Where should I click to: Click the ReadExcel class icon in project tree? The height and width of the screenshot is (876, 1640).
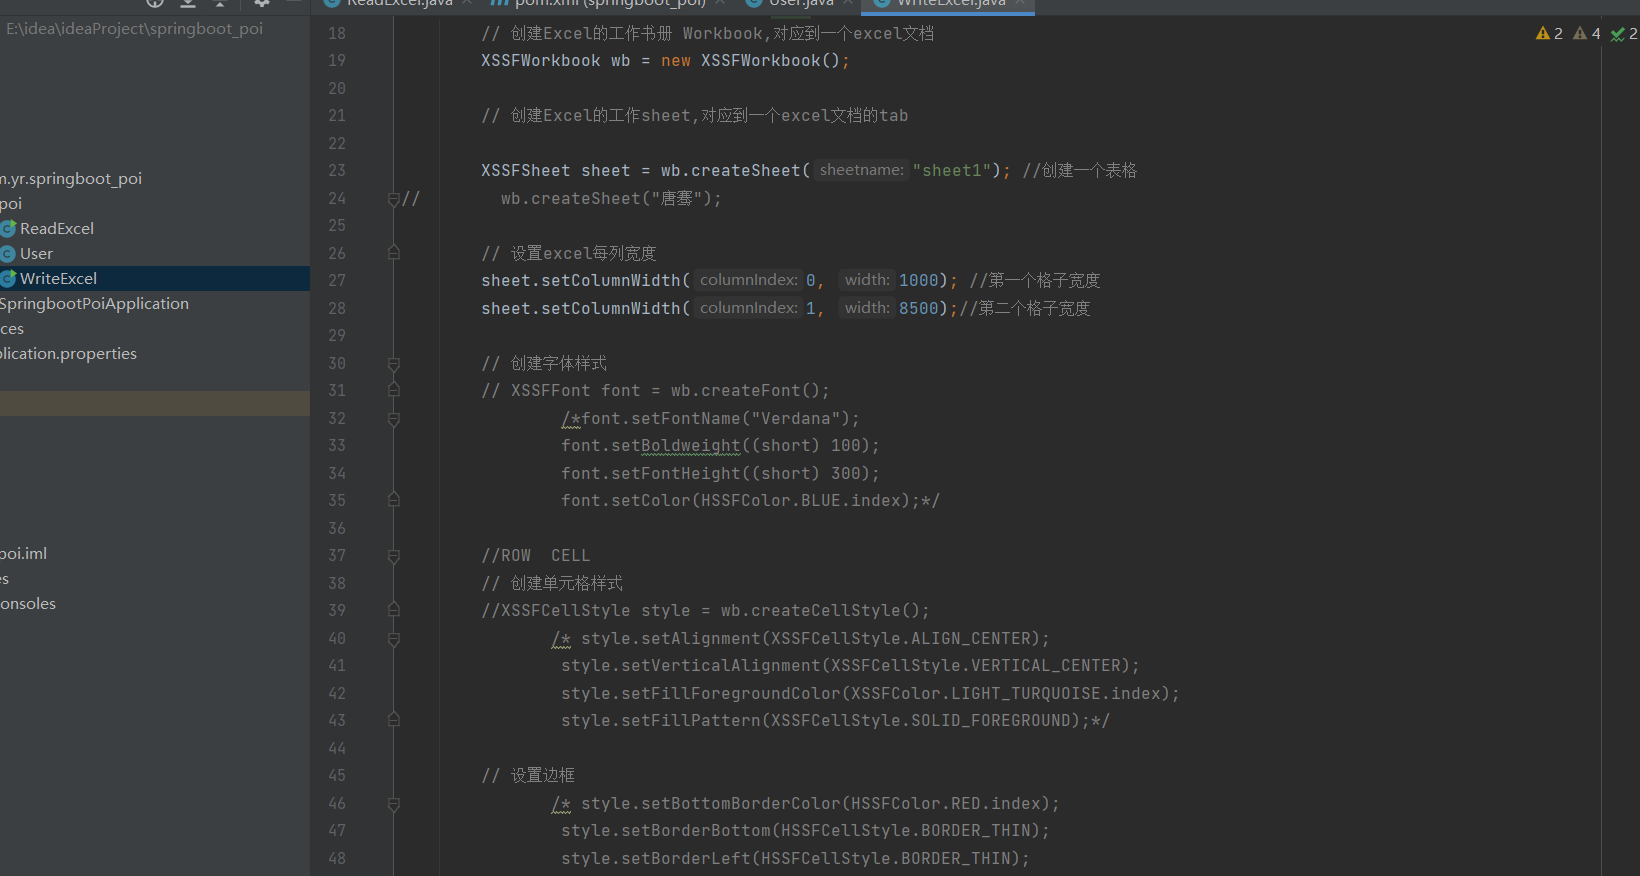tap(8, 228)
